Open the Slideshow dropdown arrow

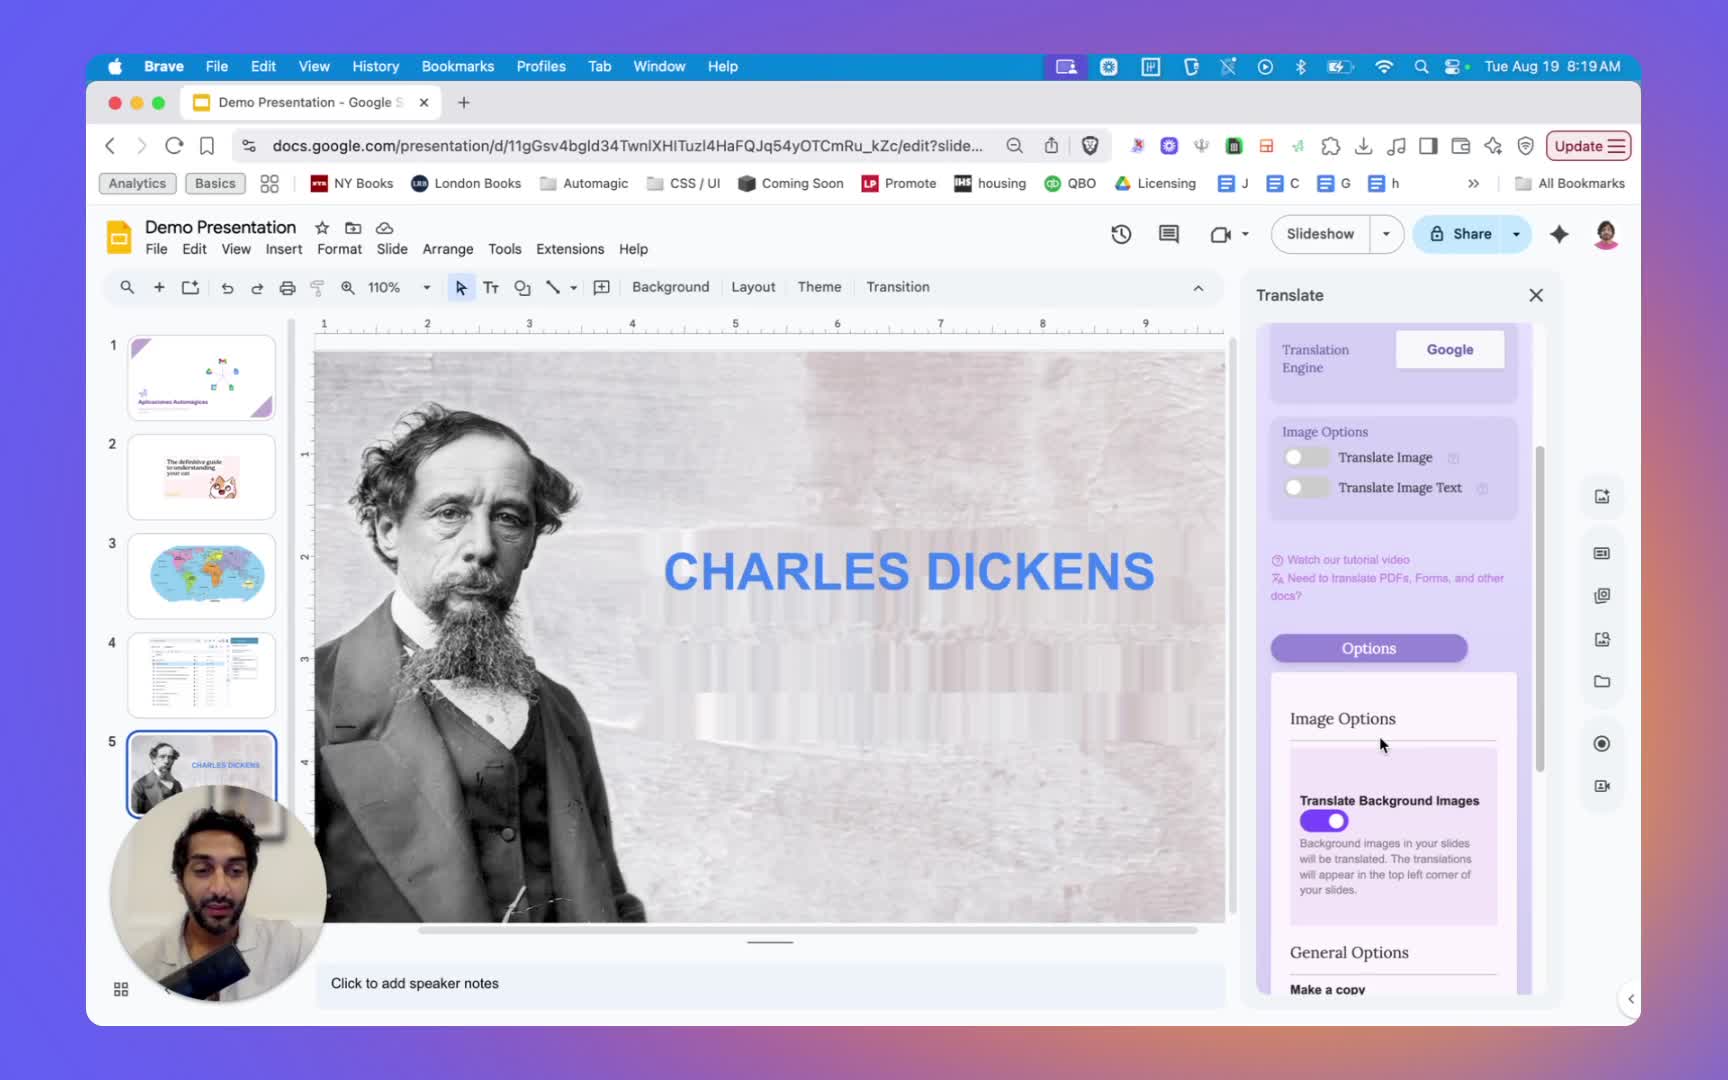pos(1386,234)
